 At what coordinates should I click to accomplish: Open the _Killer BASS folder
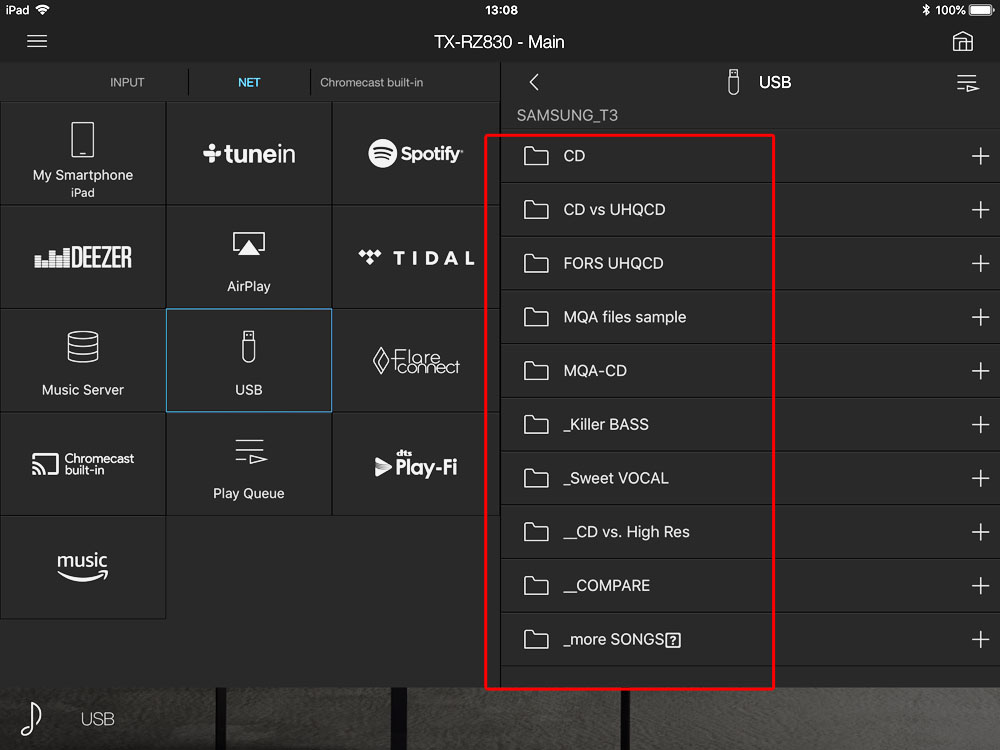[606, 425]
